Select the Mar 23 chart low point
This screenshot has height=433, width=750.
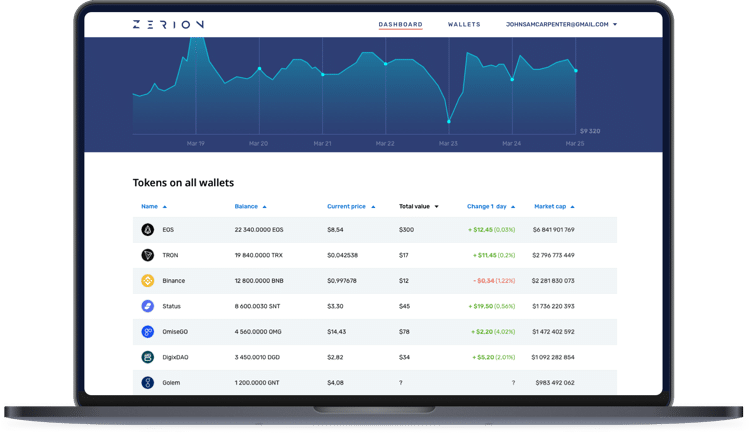click(449, 122)
